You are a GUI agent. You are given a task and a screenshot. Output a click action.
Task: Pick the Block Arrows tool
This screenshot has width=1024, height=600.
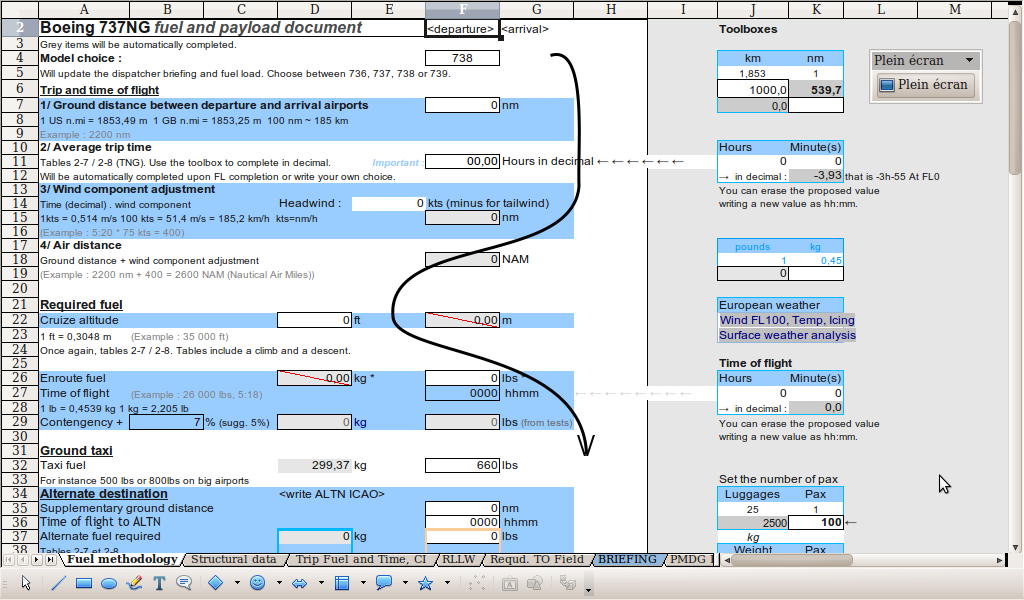pos(300,583)
